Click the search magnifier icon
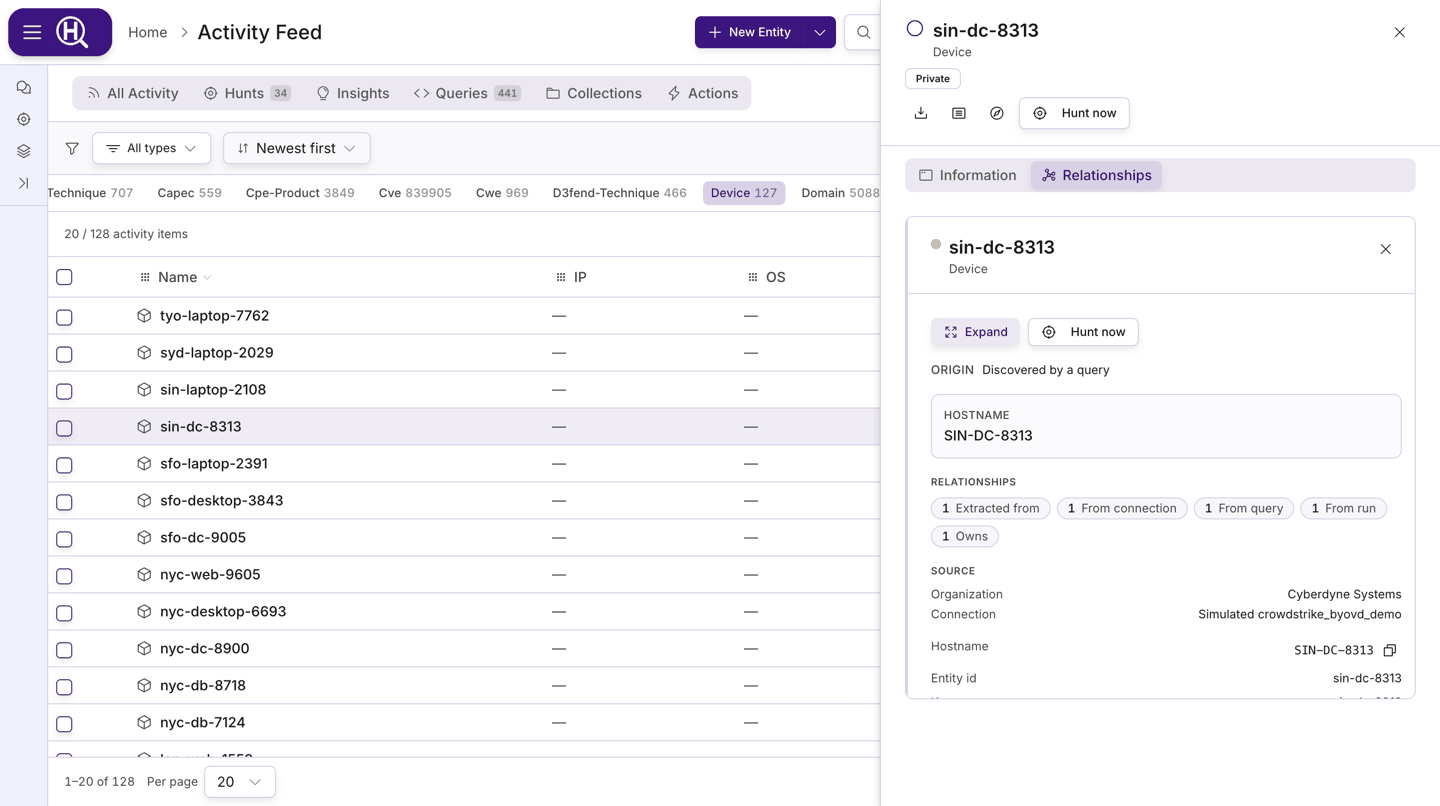This screenshot has width=1440, height=806. [x=863, y=32]
